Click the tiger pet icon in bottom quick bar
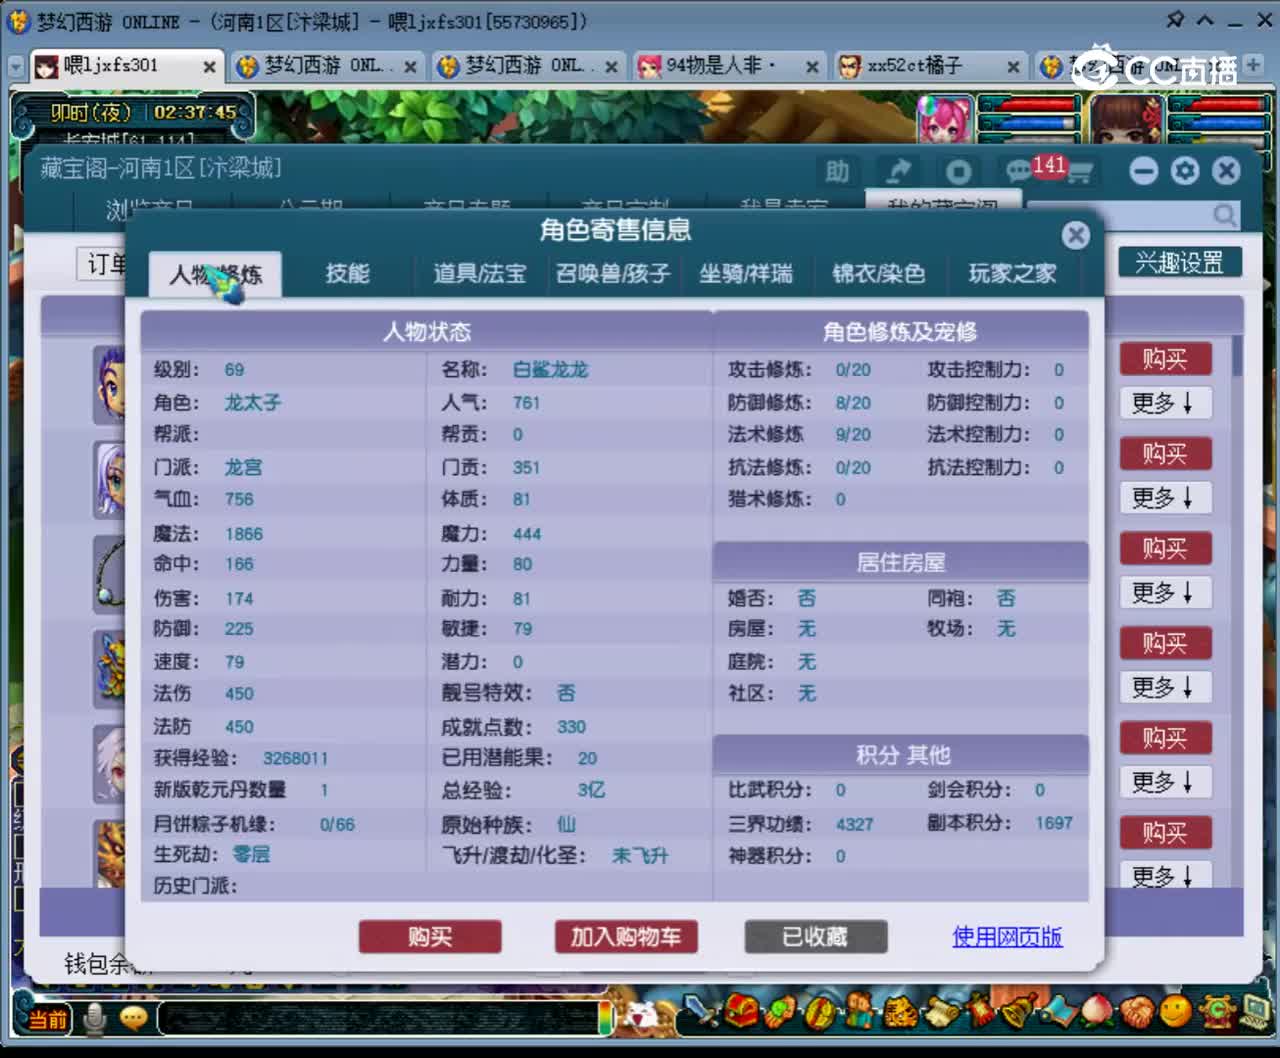This screenshot has width=1280, height=1058. [898, 1013]
